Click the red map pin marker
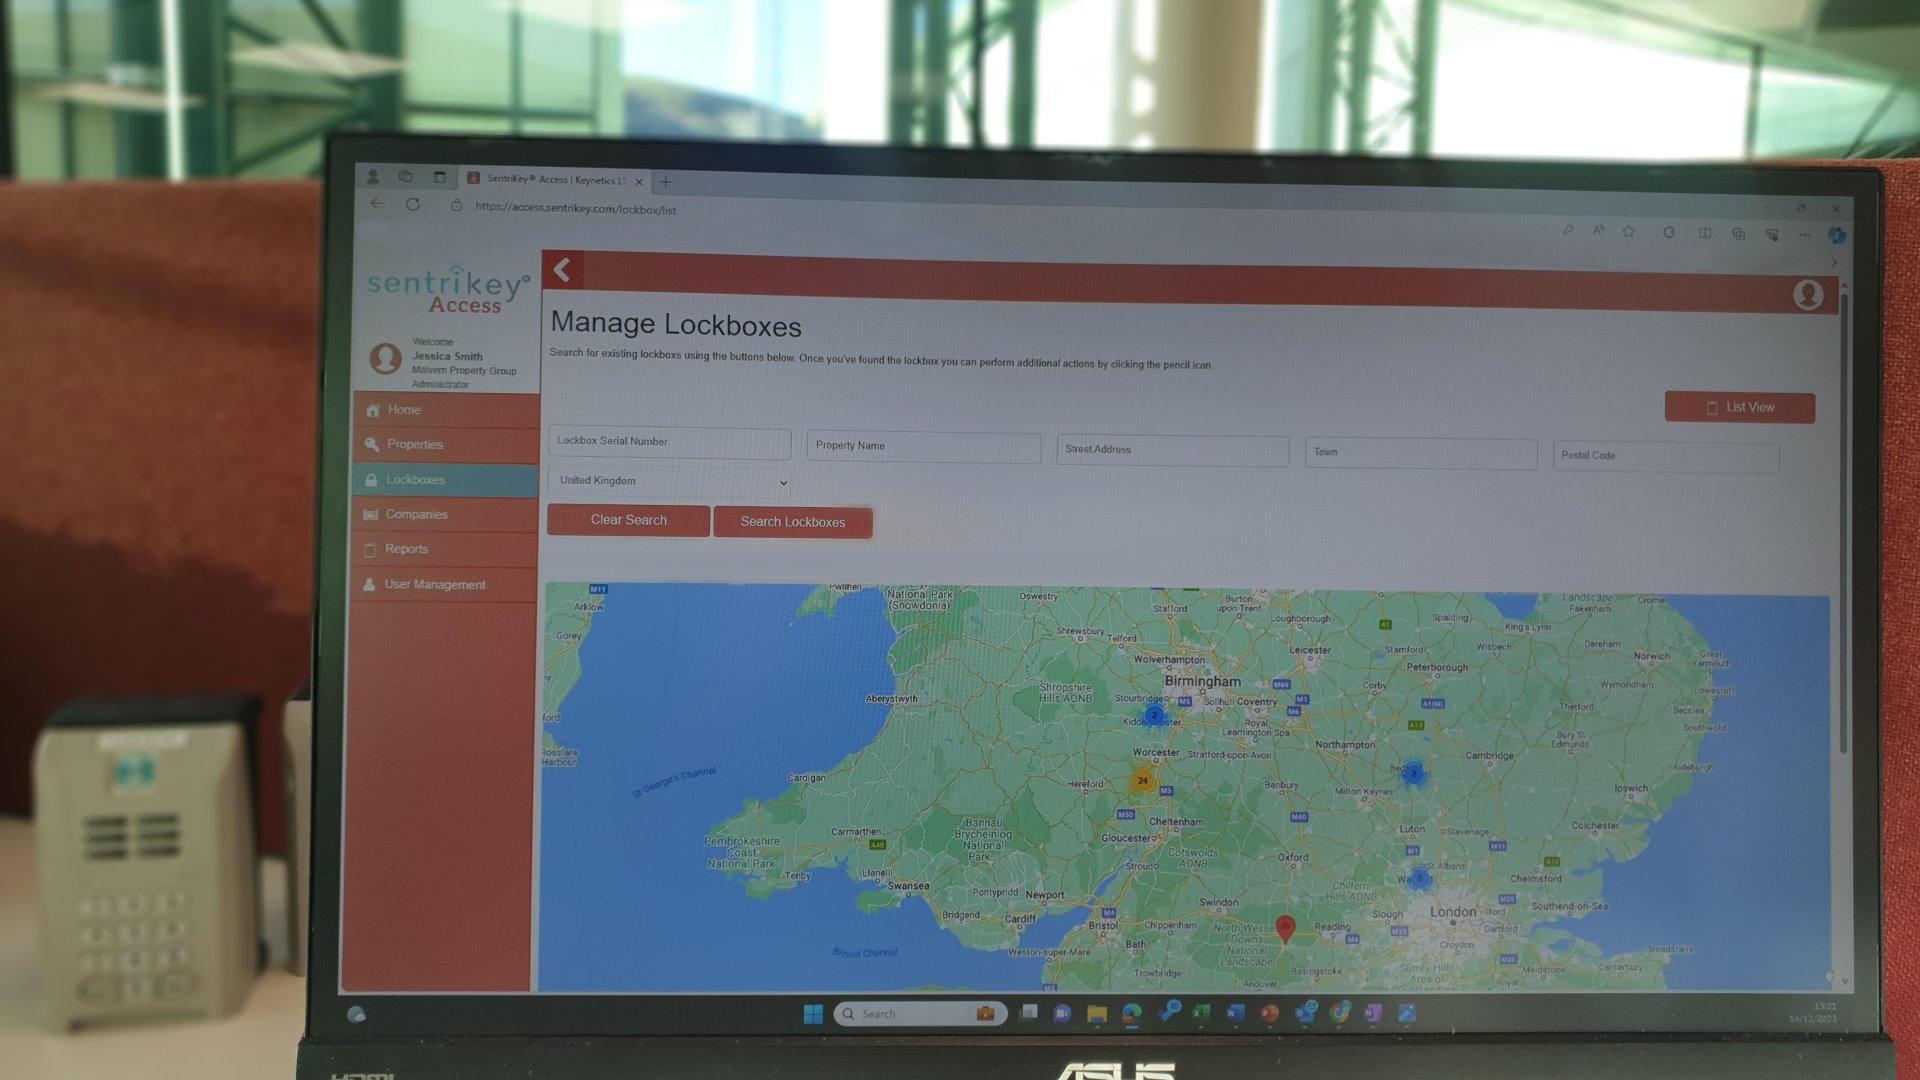1920x1080 pixels. pos(1286,928)
